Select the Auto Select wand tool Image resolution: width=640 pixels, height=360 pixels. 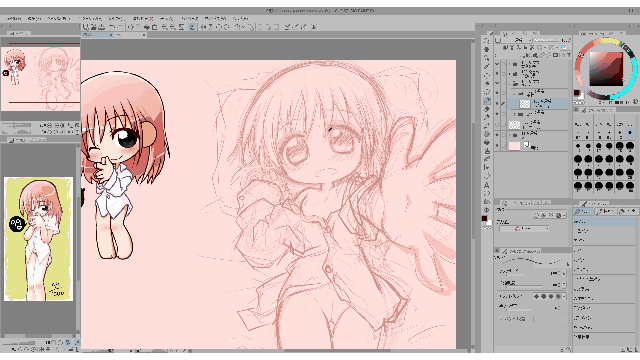point(487,83)
